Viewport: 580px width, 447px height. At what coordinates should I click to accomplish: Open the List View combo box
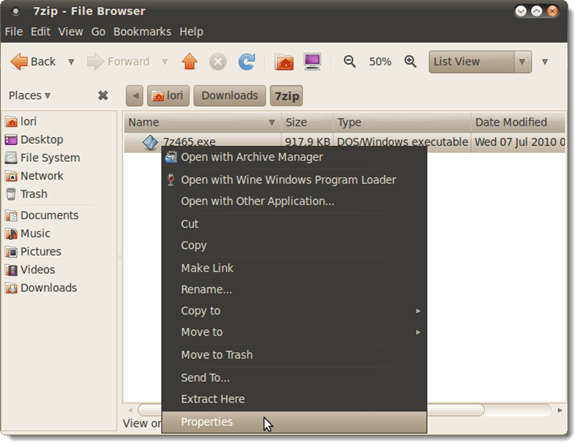(480, 62)
